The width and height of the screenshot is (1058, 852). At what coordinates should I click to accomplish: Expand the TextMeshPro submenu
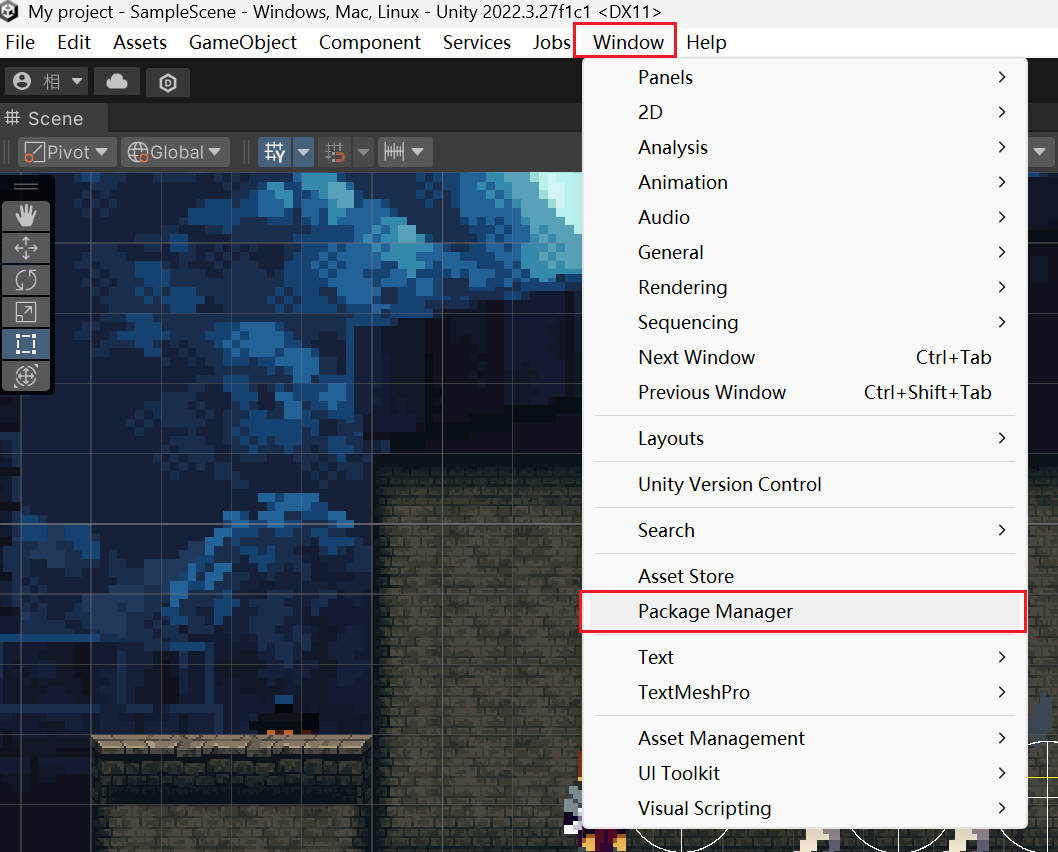point(804,692)
